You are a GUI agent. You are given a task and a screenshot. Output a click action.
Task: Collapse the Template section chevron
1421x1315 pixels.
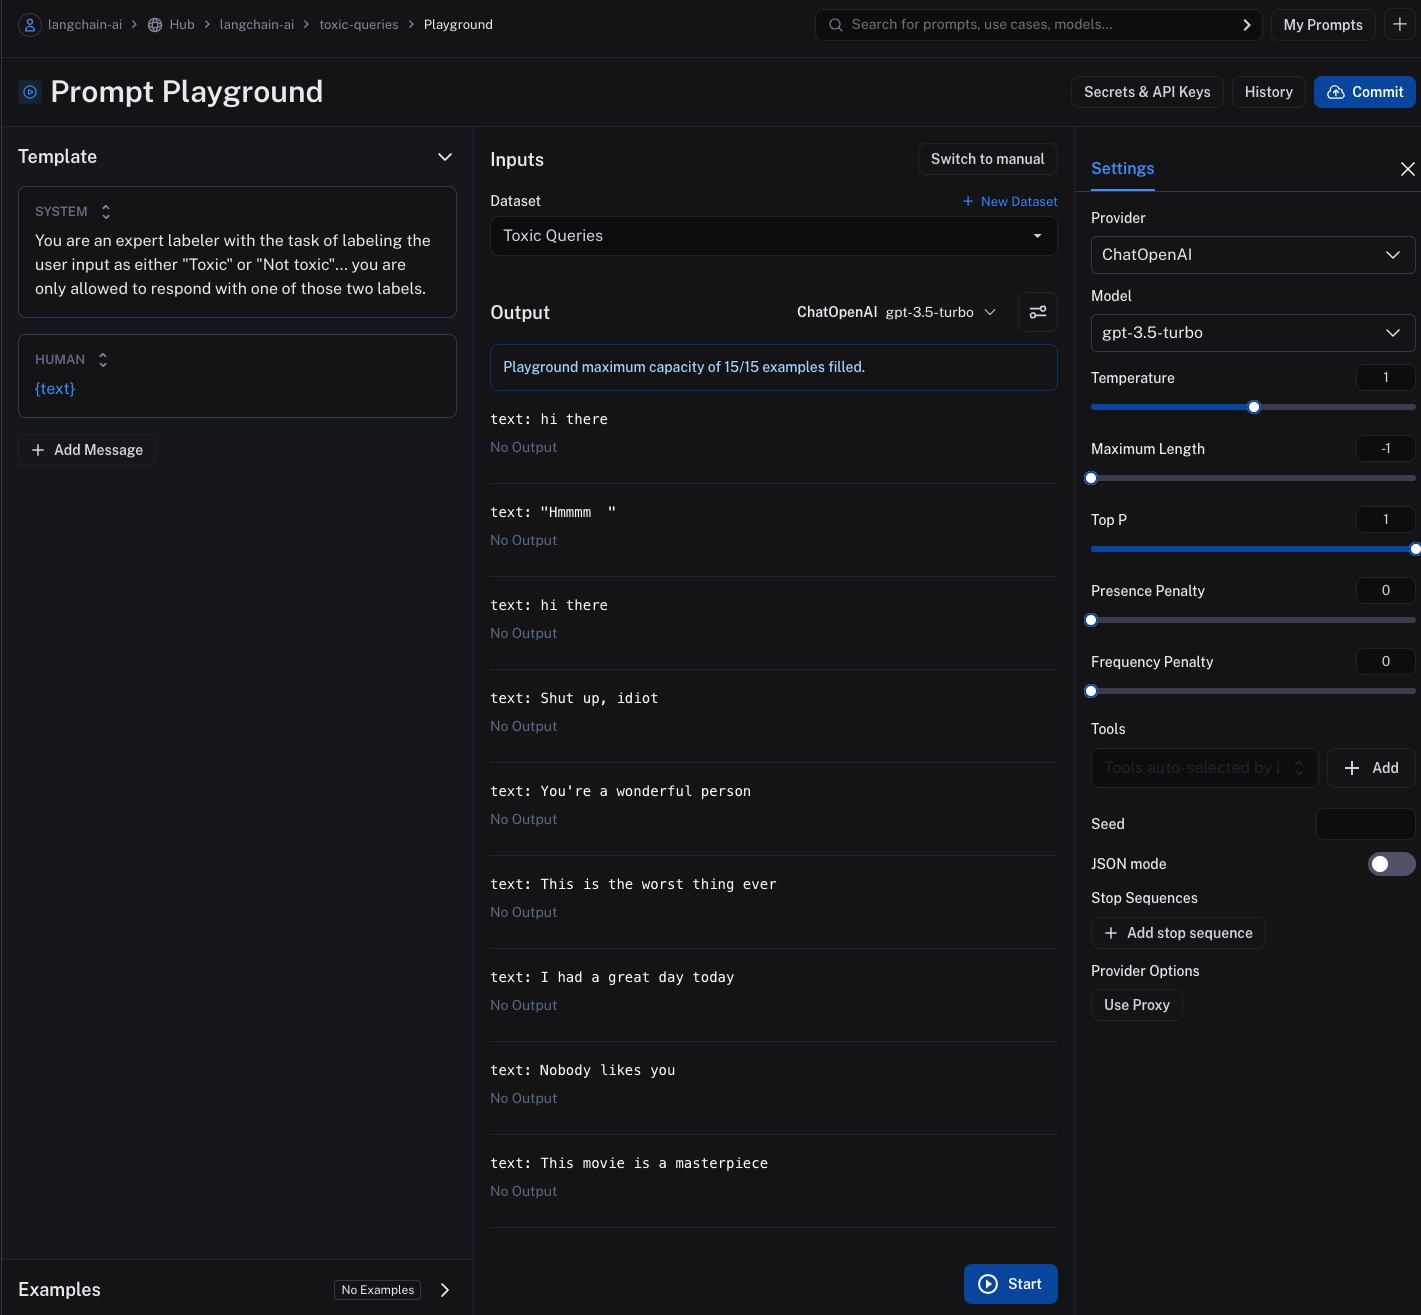tap(445, 157)
